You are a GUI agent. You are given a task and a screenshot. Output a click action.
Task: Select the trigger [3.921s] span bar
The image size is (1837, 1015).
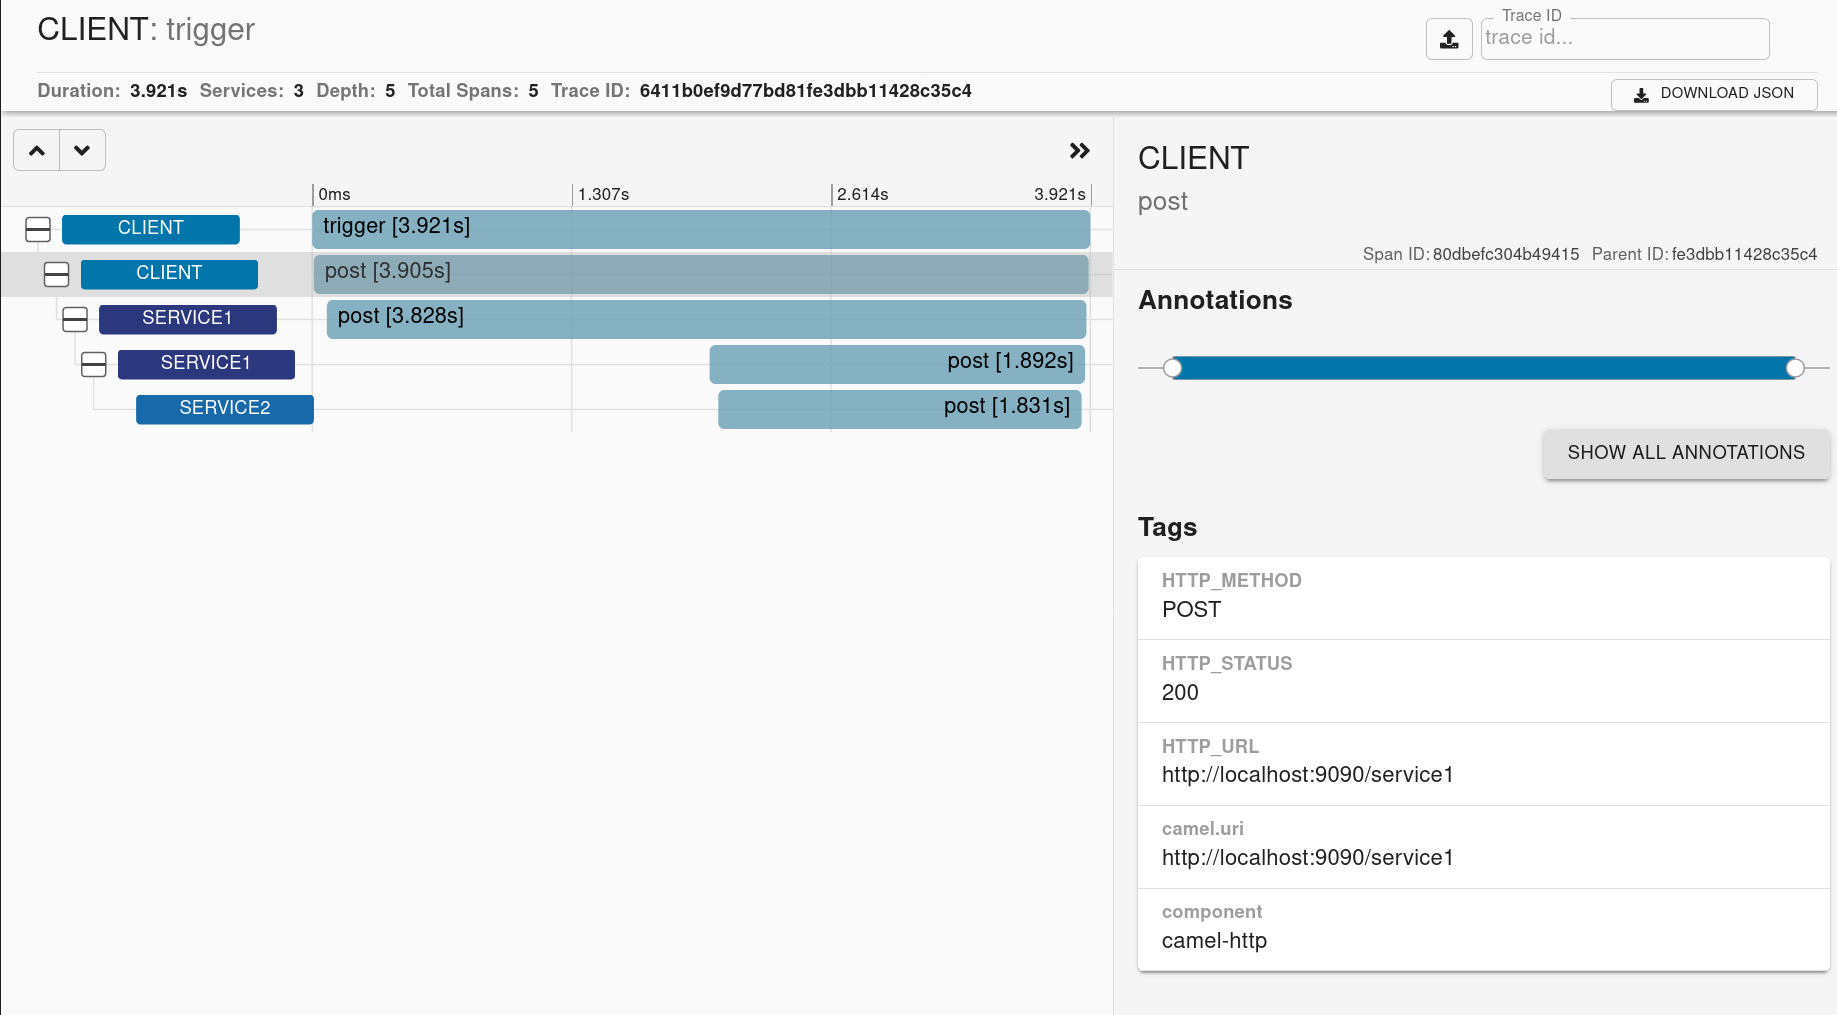700,229
